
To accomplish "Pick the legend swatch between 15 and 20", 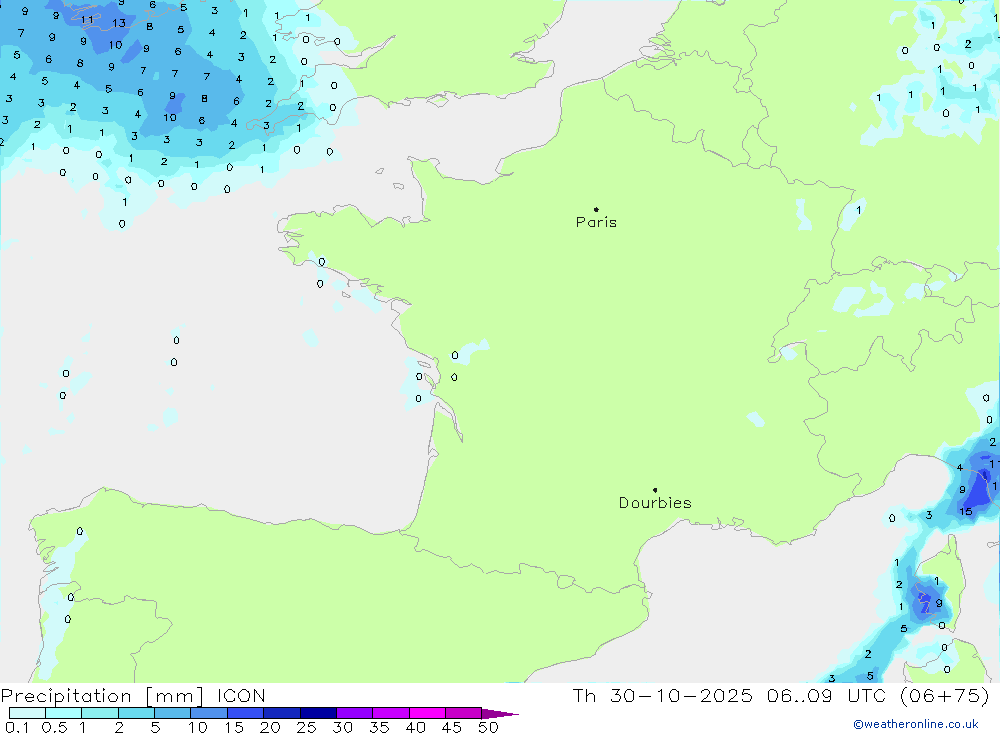I will pyautogui.click(x=246, y=713).
